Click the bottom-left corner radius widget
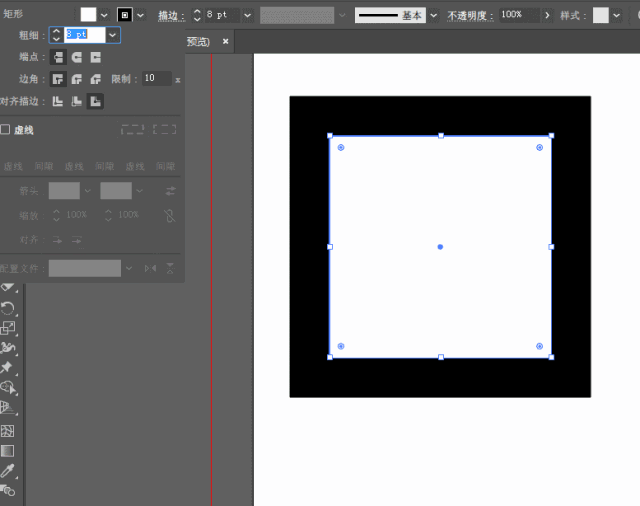This screenshot has height=506, width=640. point(341,346)
